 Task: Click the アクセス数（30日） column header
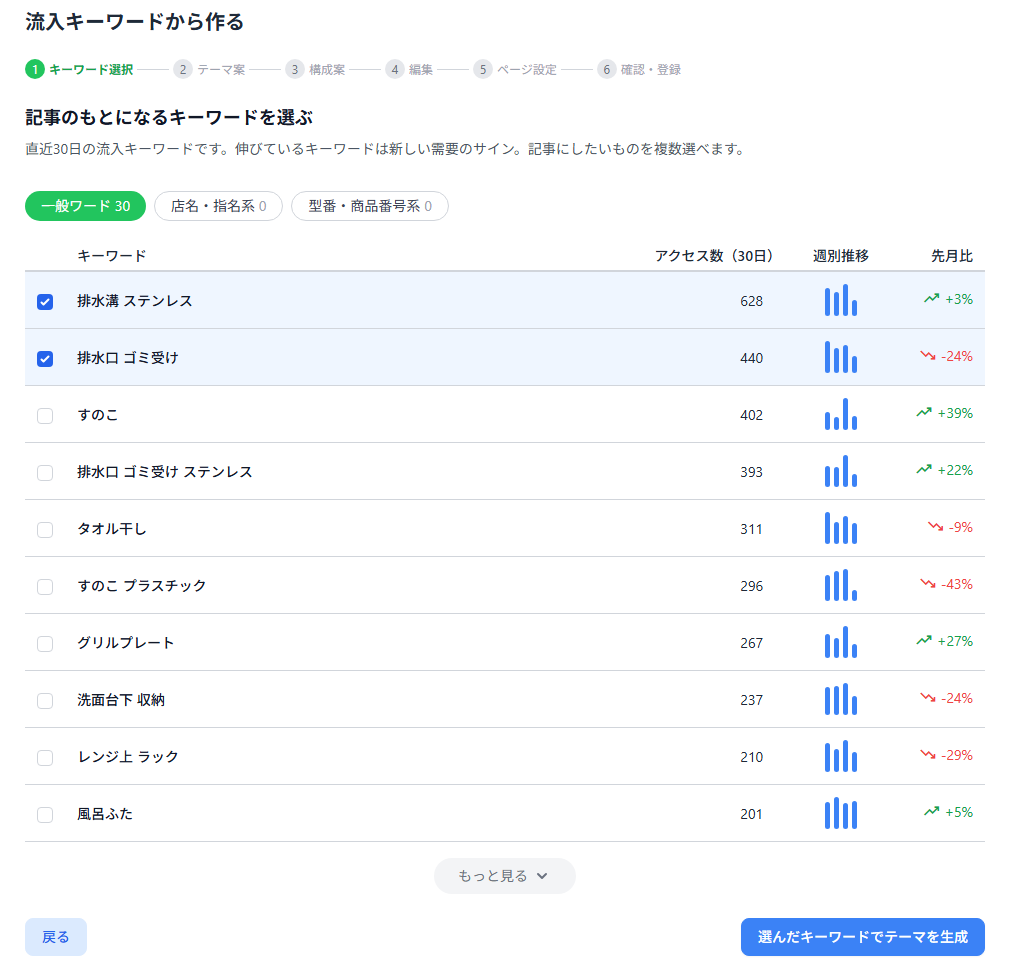(714, 256)
